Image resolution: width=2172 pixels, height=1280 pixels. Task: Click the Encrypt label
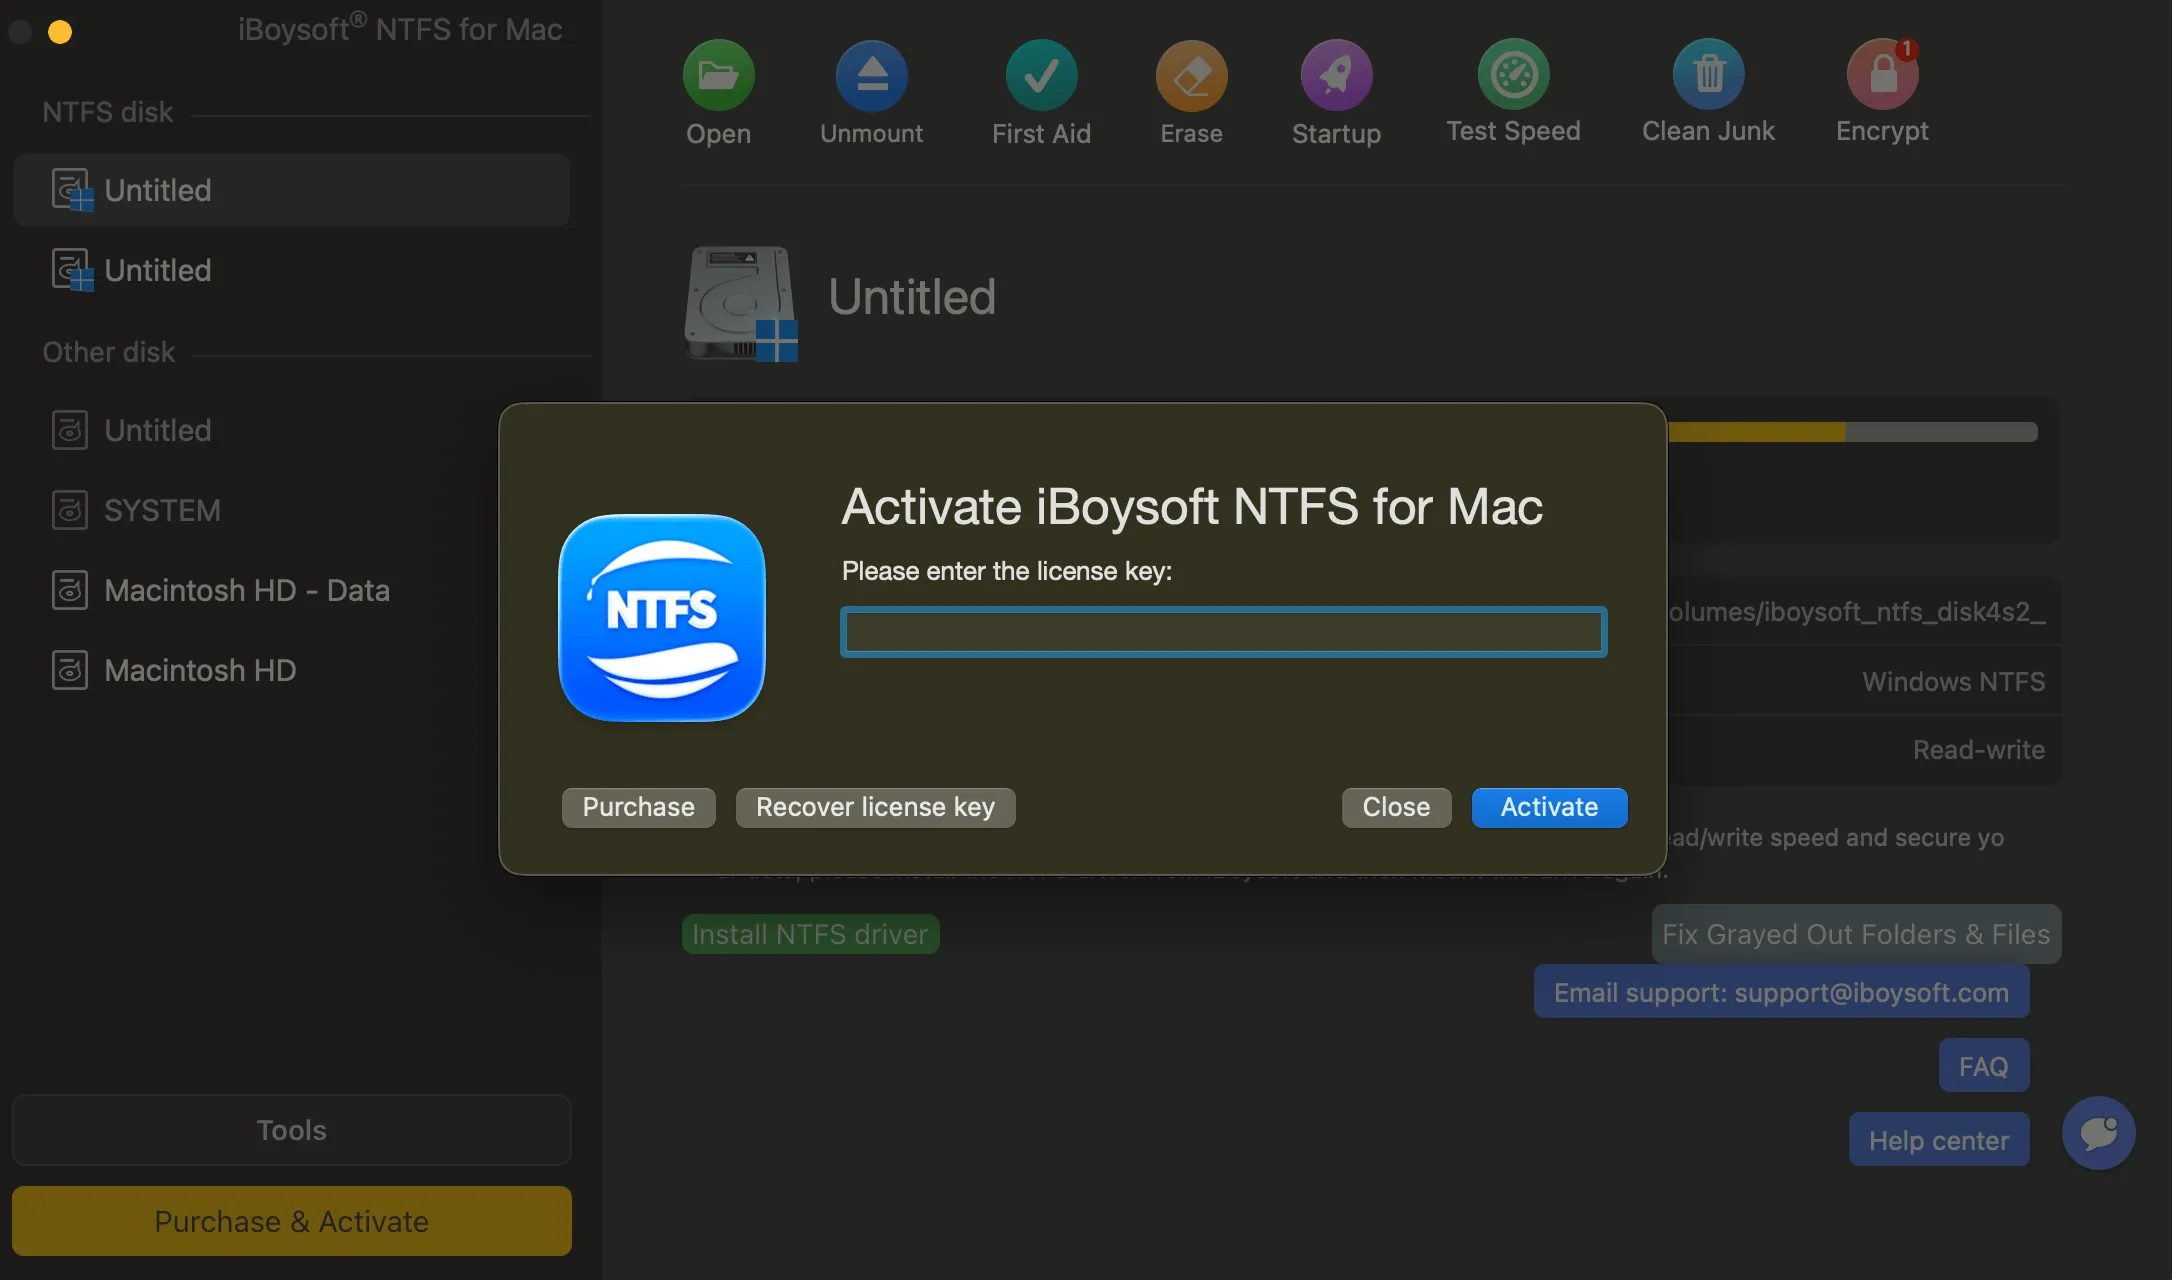coord(1882,132)
